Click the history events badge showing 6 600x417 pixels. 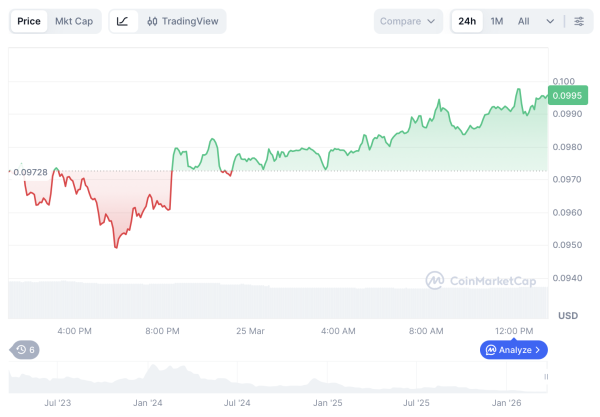(24, 350)
